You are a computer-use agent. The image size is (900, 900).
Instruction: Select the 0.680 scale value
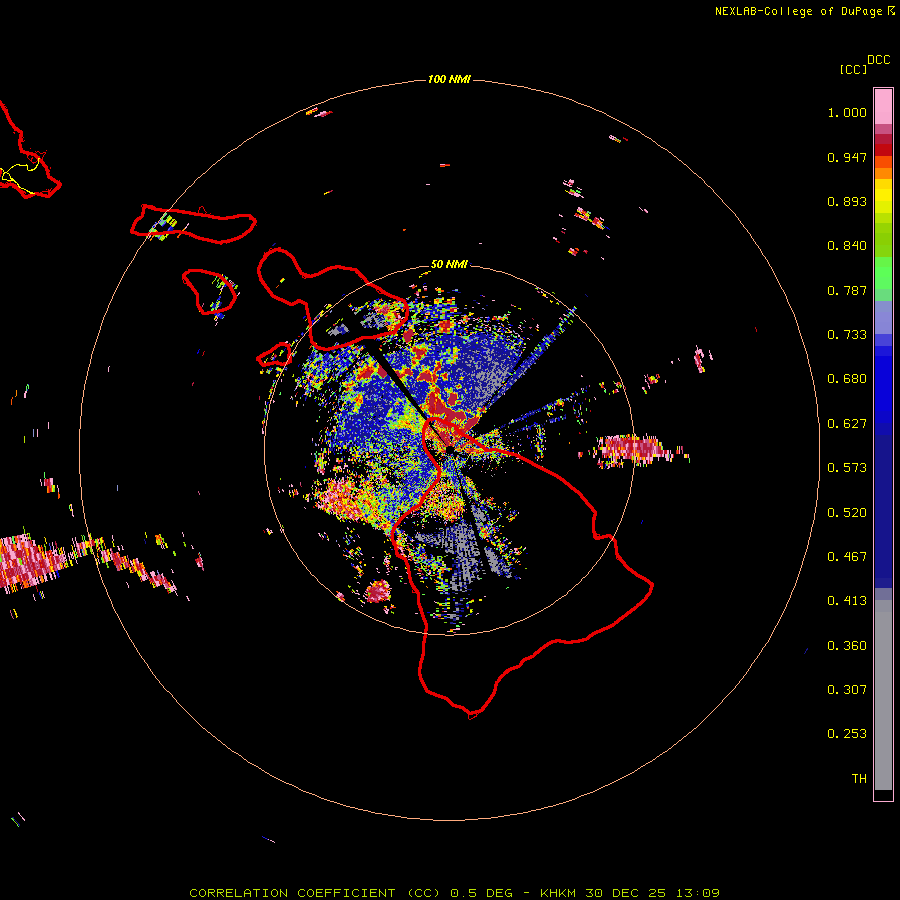point(847,379)
